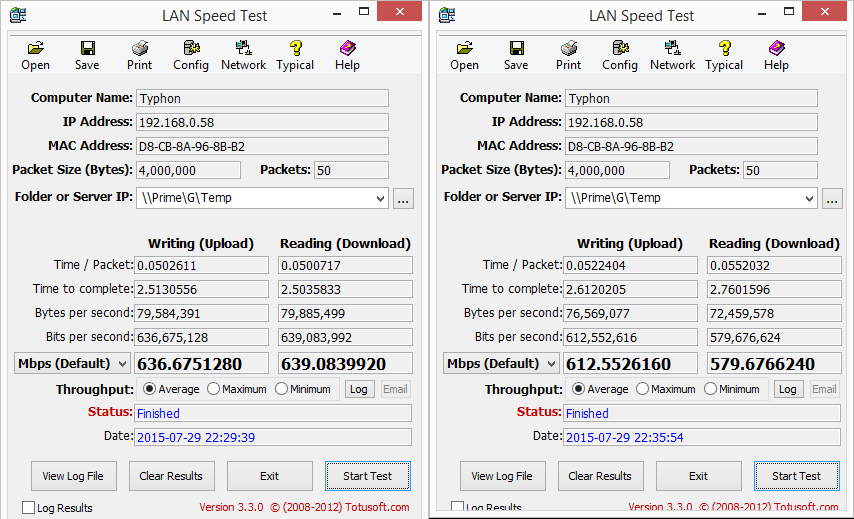The width and height of the screenshot is (854, 519).
Task: Select Maximum throughput in left window
Action: 237,389
